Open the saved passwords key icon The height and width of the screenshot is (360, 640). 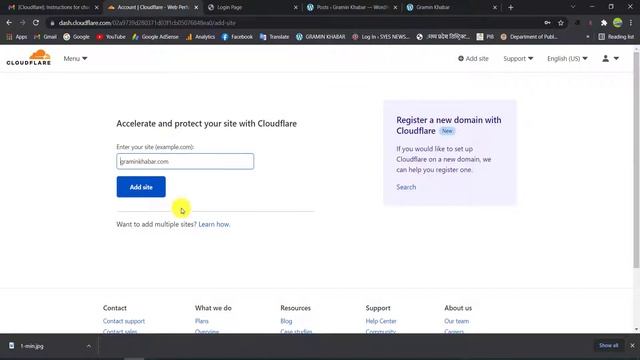(x=547, y=23)
